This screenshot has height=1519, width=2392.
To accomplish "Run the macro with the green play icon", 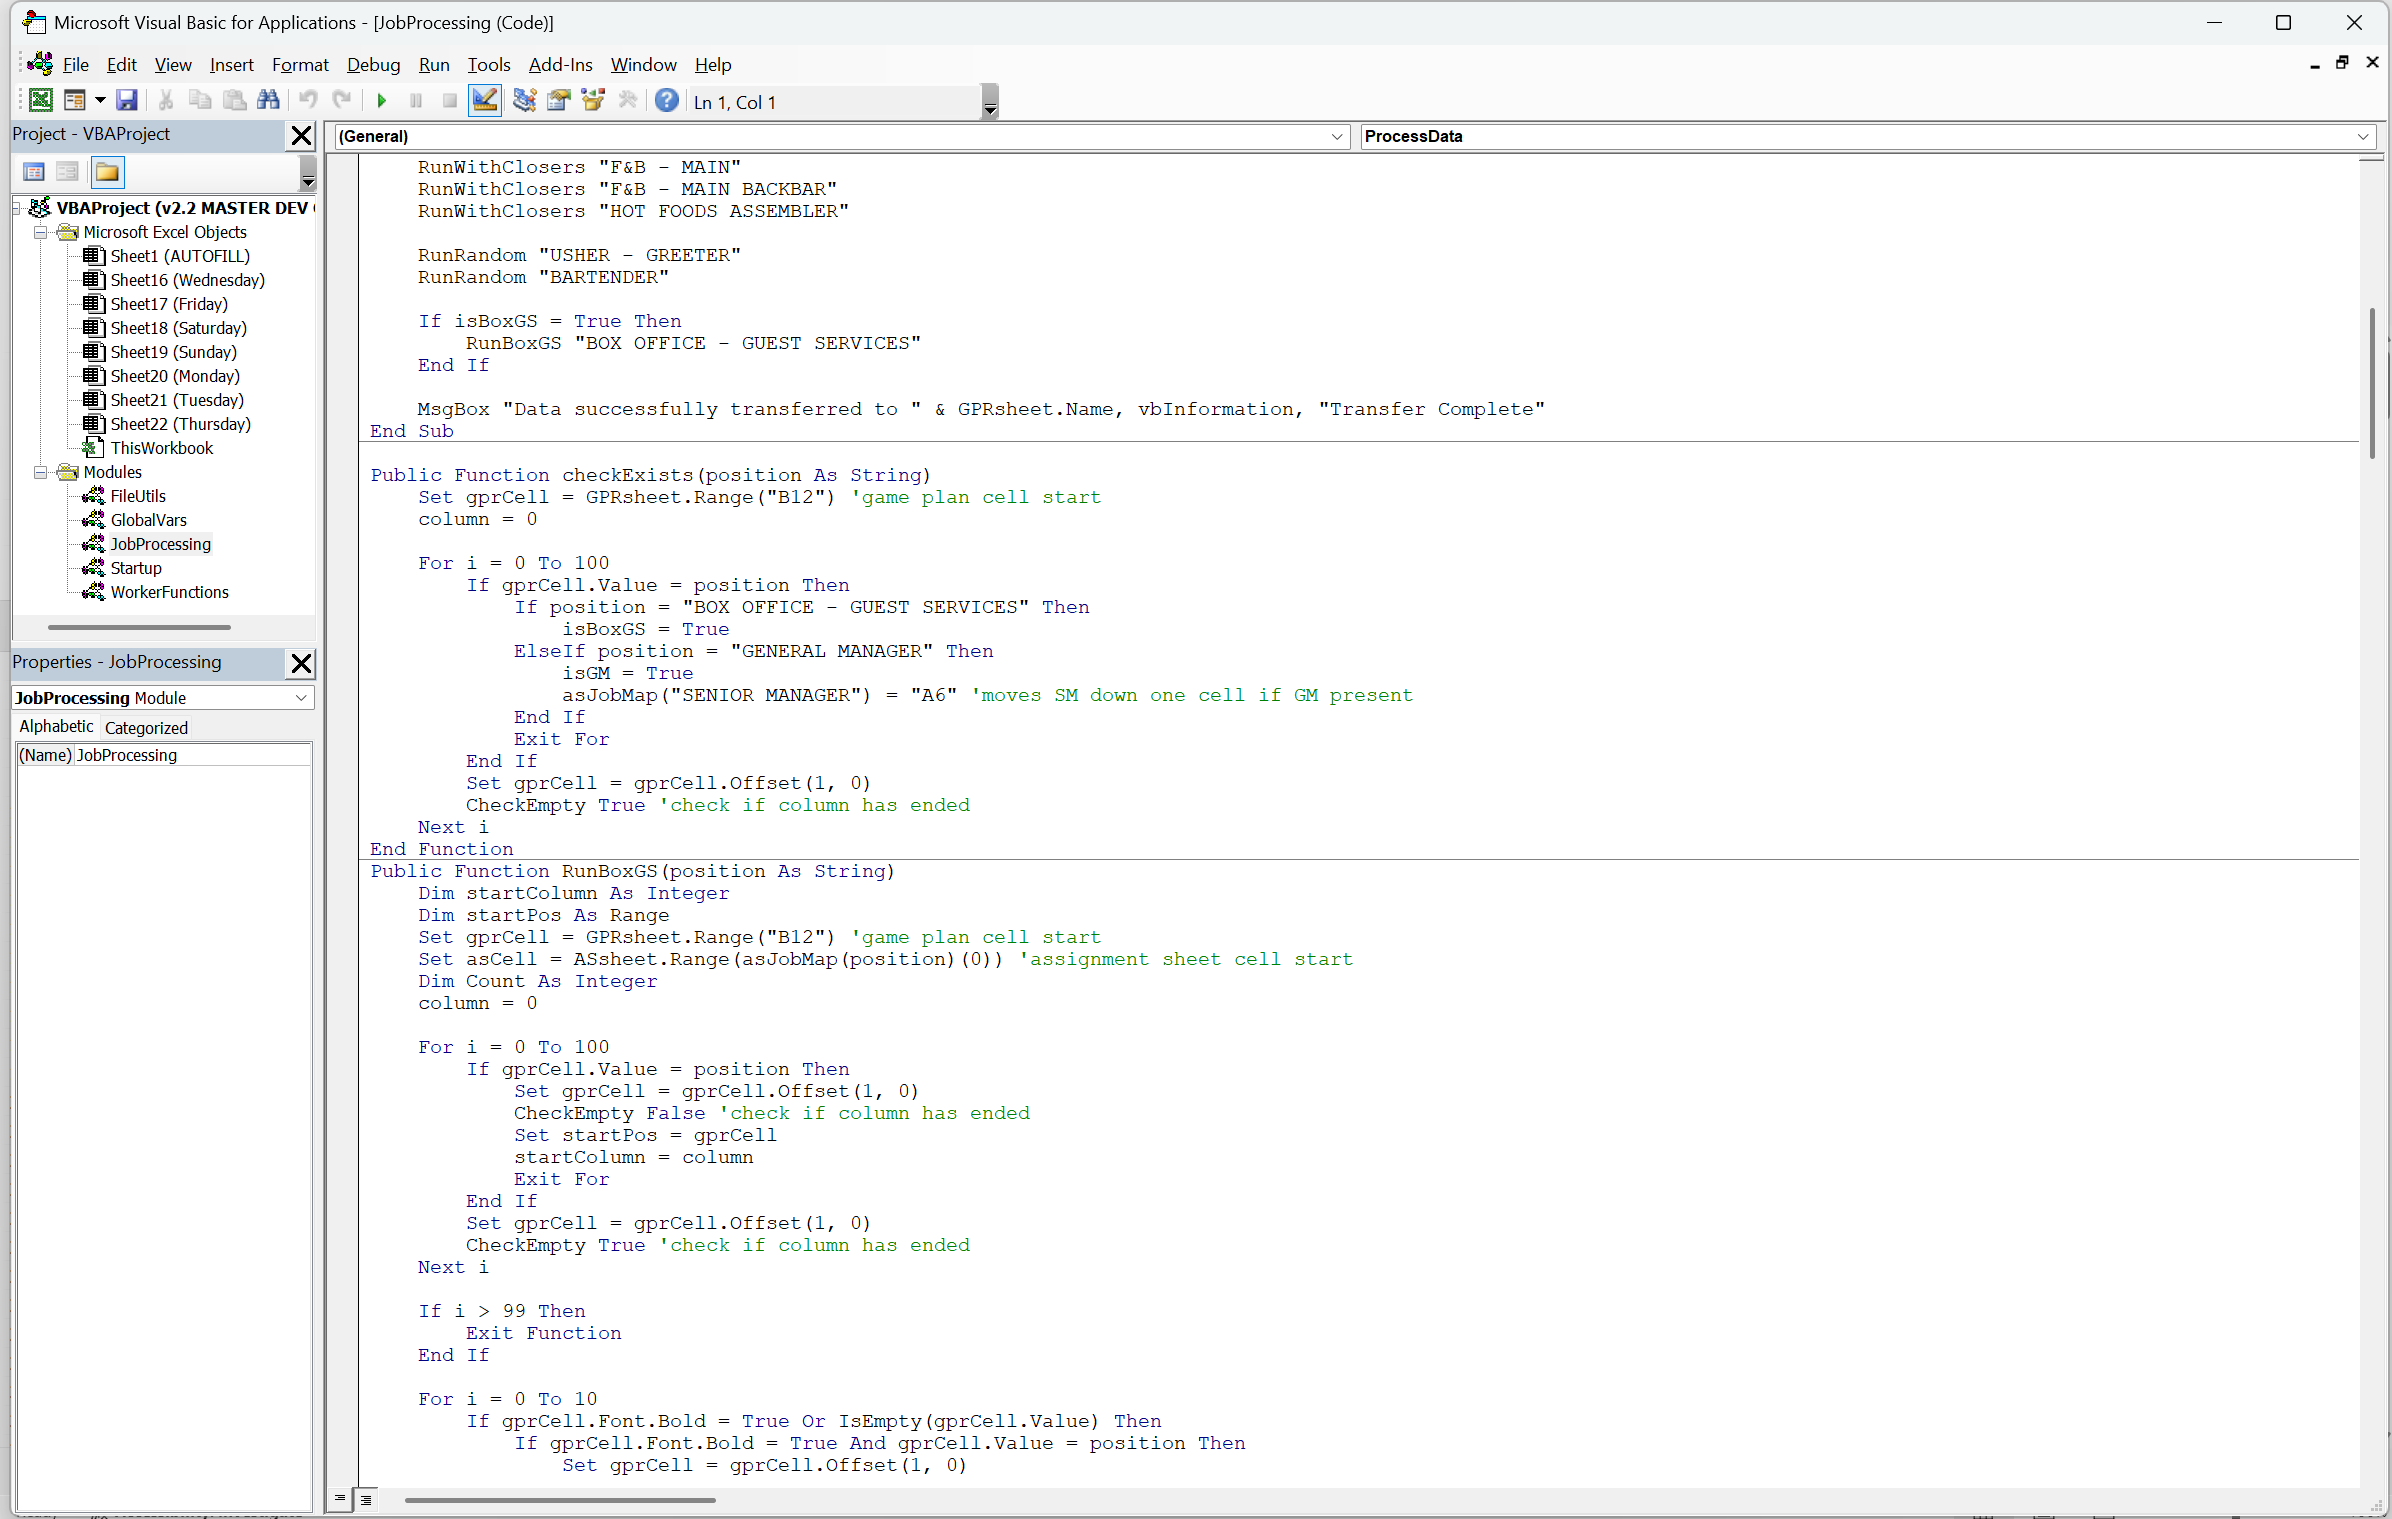I will point(381,100).
